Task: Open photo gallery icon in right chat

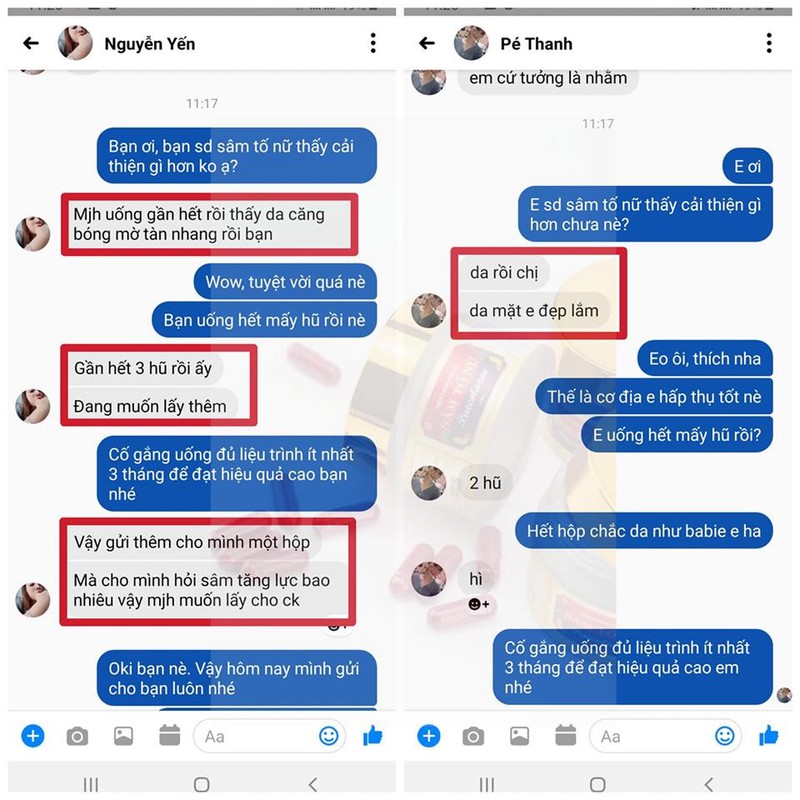Action: coord(519,736)
